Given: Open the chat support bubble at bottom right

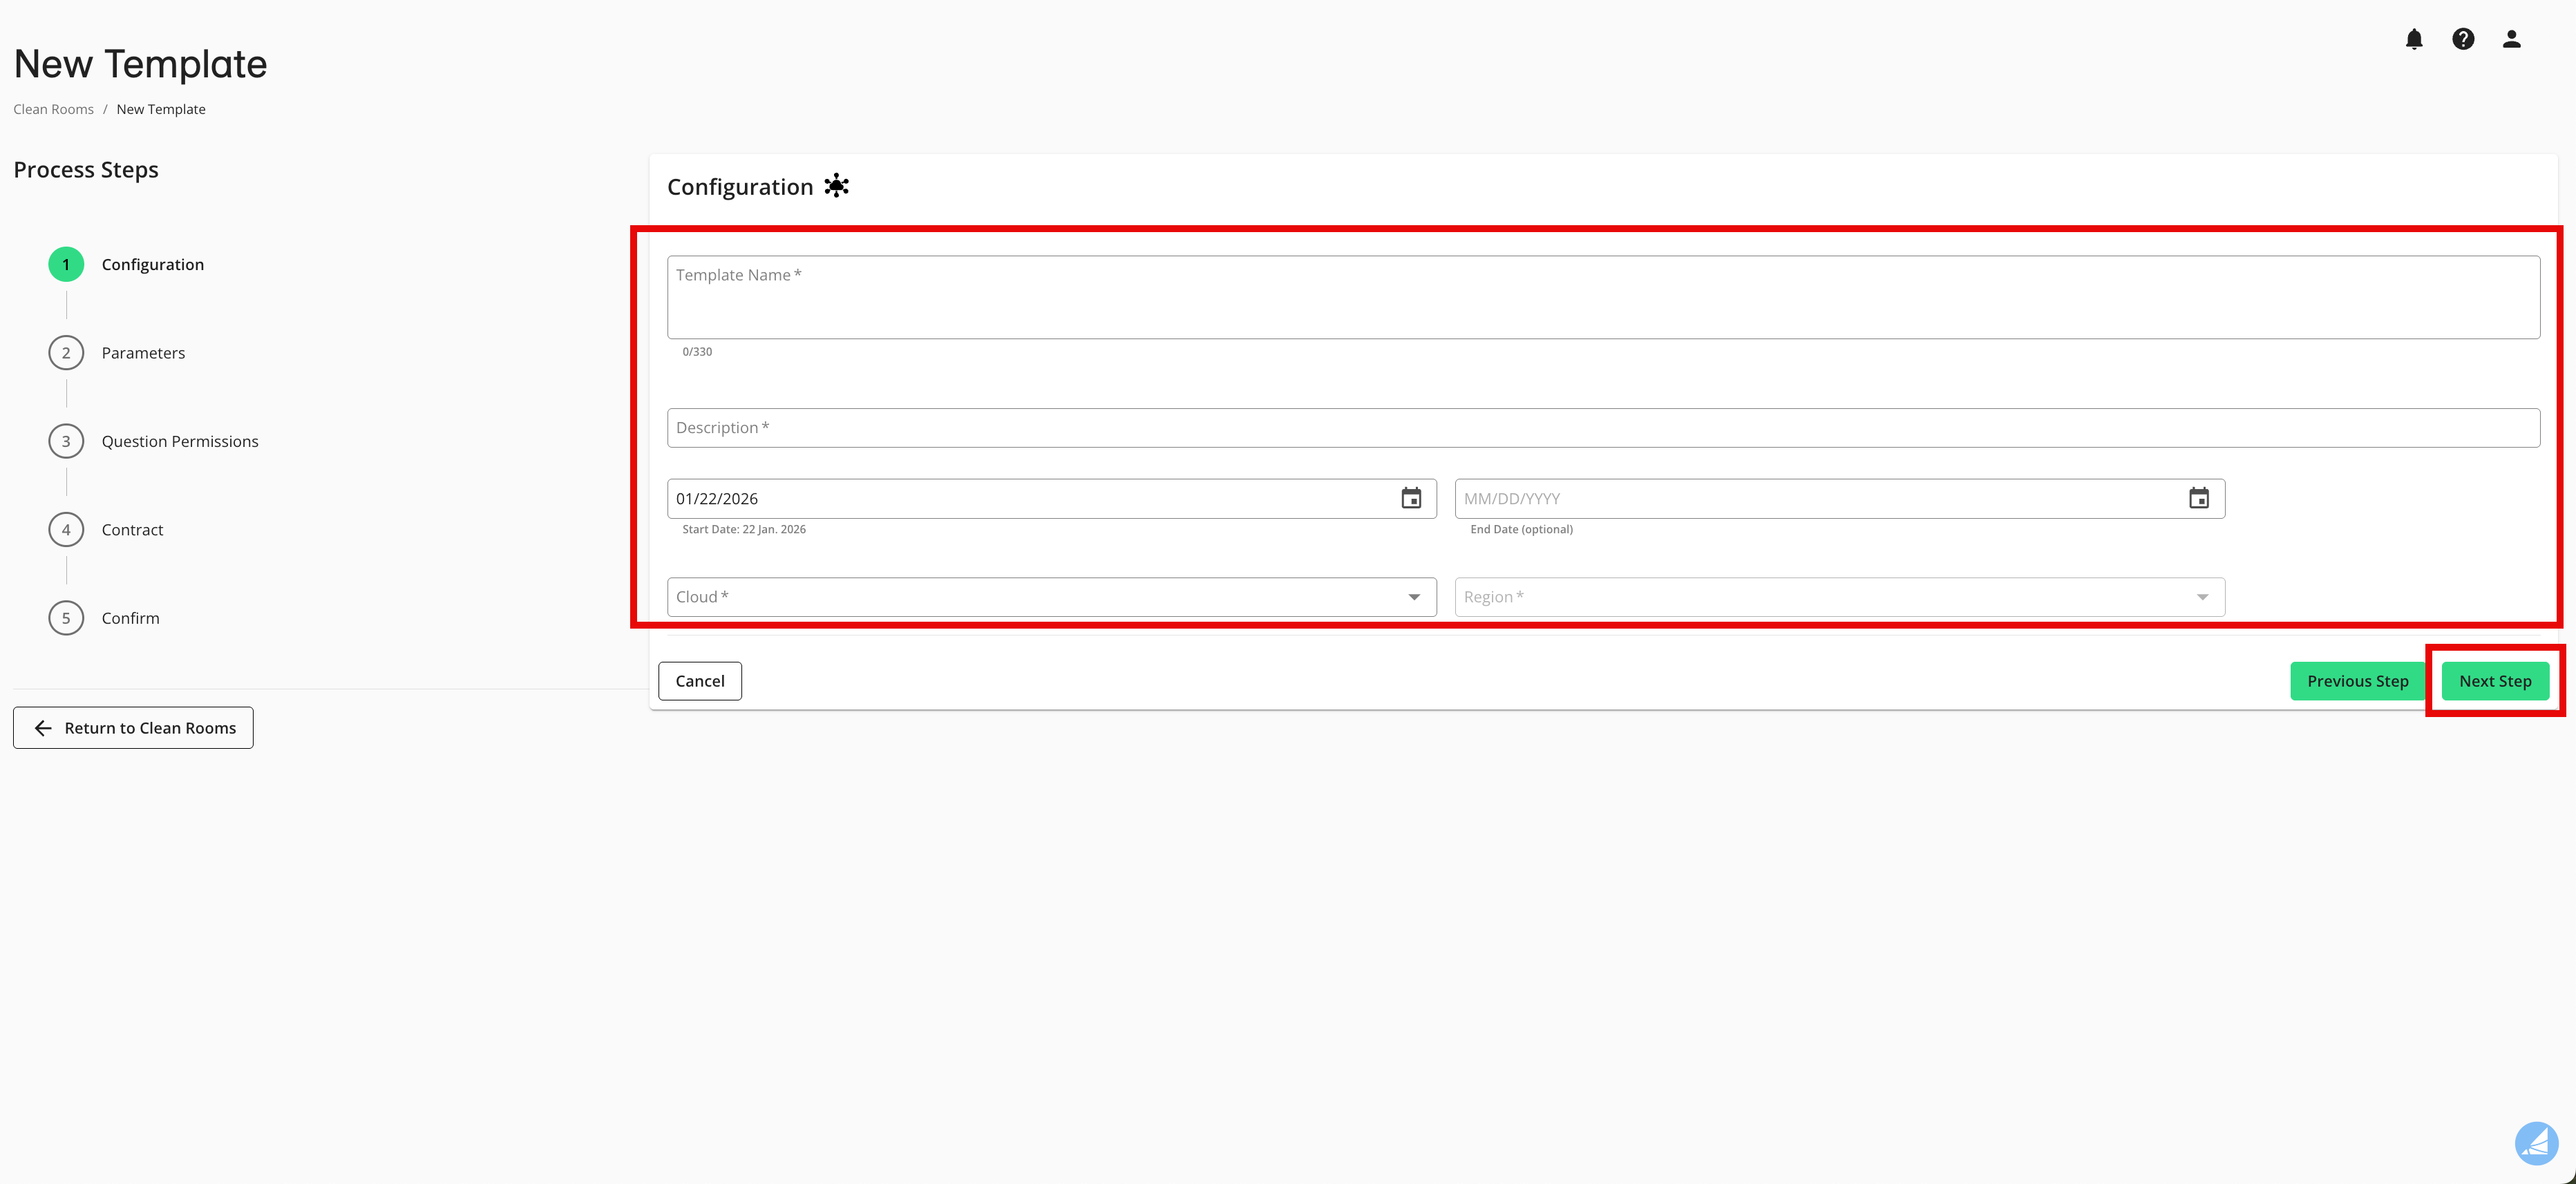Looking at the screenshot, I should pyautogui.click(x=2537, y=1143).
